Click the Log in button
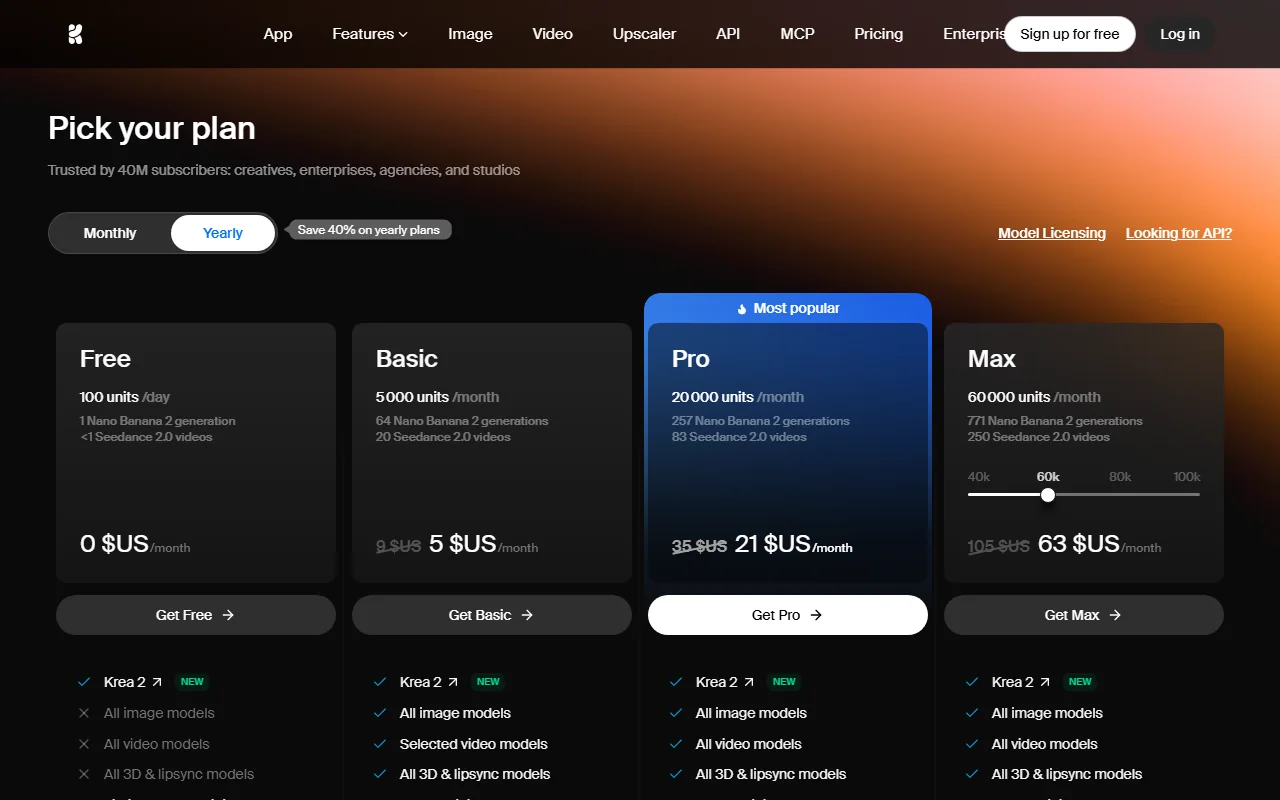 point(1180,34)
